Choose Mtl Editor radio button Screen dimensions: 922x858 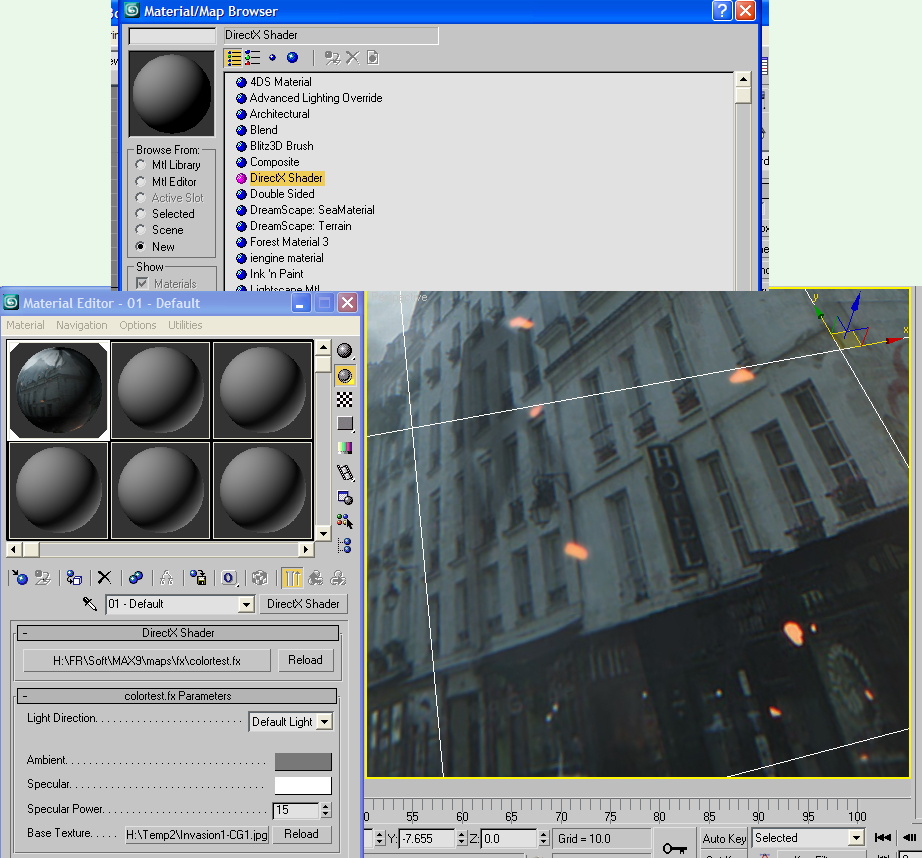click(x=141, y=182)
